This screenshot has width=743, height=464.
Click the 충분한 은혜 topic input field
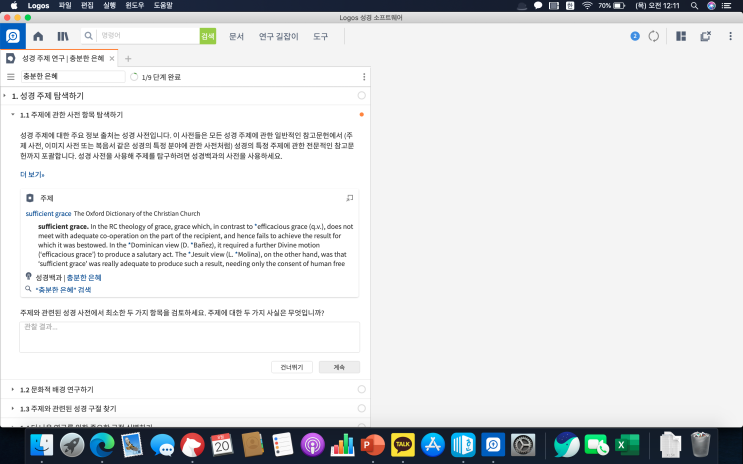point(73,76)
